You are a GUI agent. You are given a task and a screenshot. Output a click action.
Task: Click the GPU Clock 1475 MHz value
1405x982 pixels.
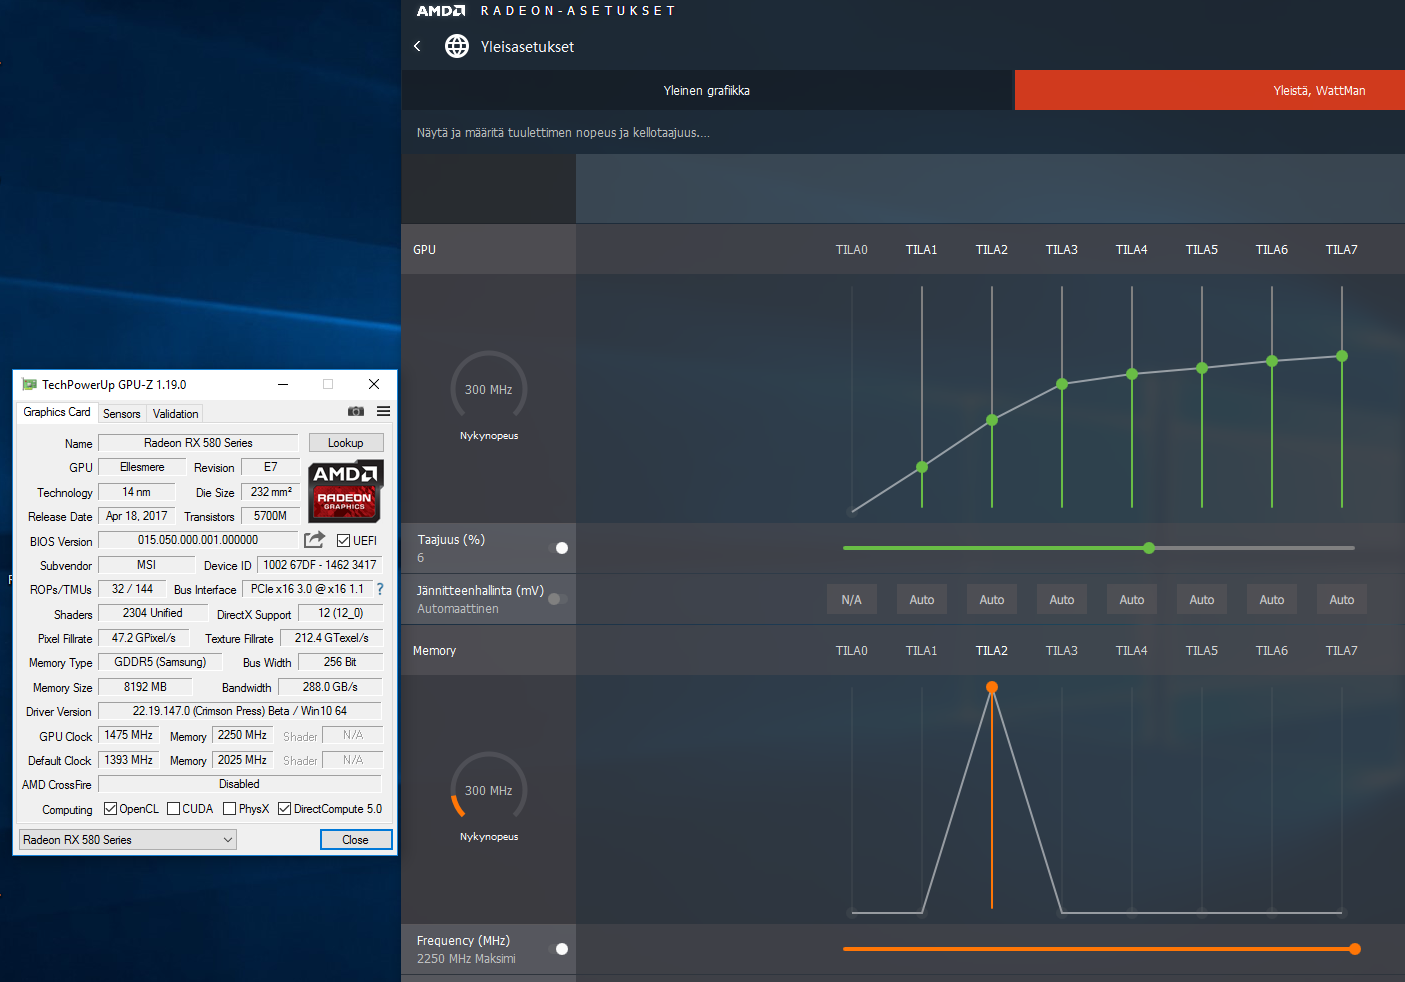point(129,735)
